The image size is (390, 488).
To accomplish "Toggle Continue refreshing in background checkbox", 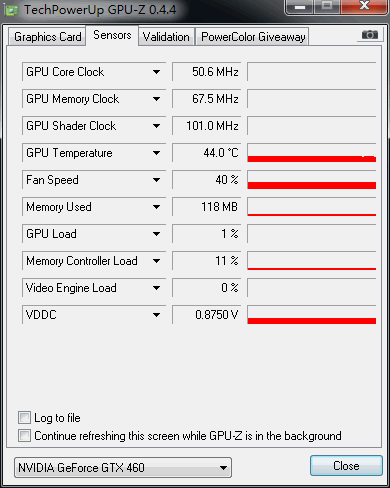I will pos(24,435).
